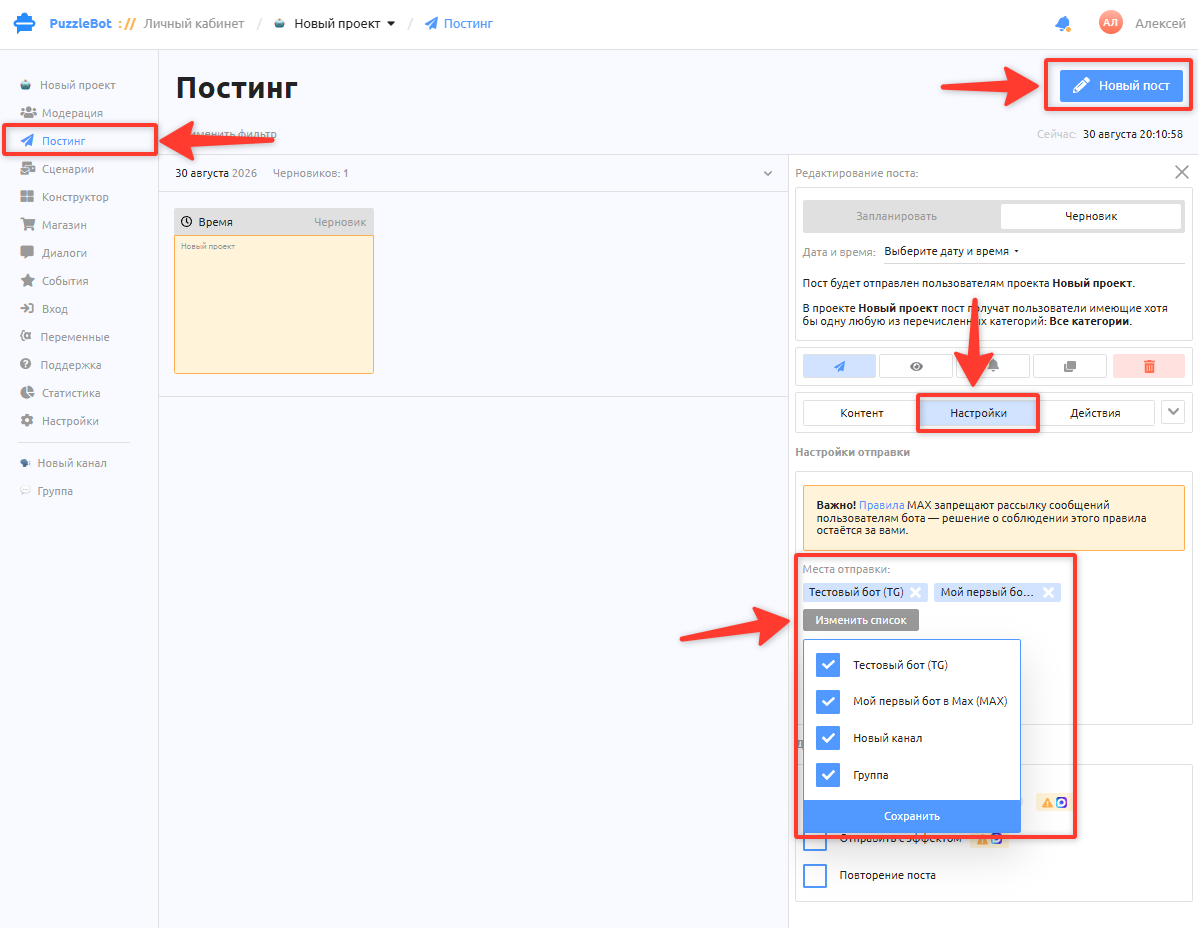Expand the chevron next to Действия tab

(1173, 412)
